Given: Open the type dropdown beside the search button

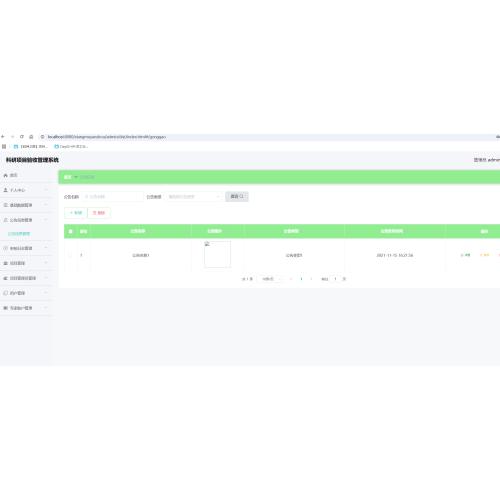Looking at the screenshot, I should point(194,197).
